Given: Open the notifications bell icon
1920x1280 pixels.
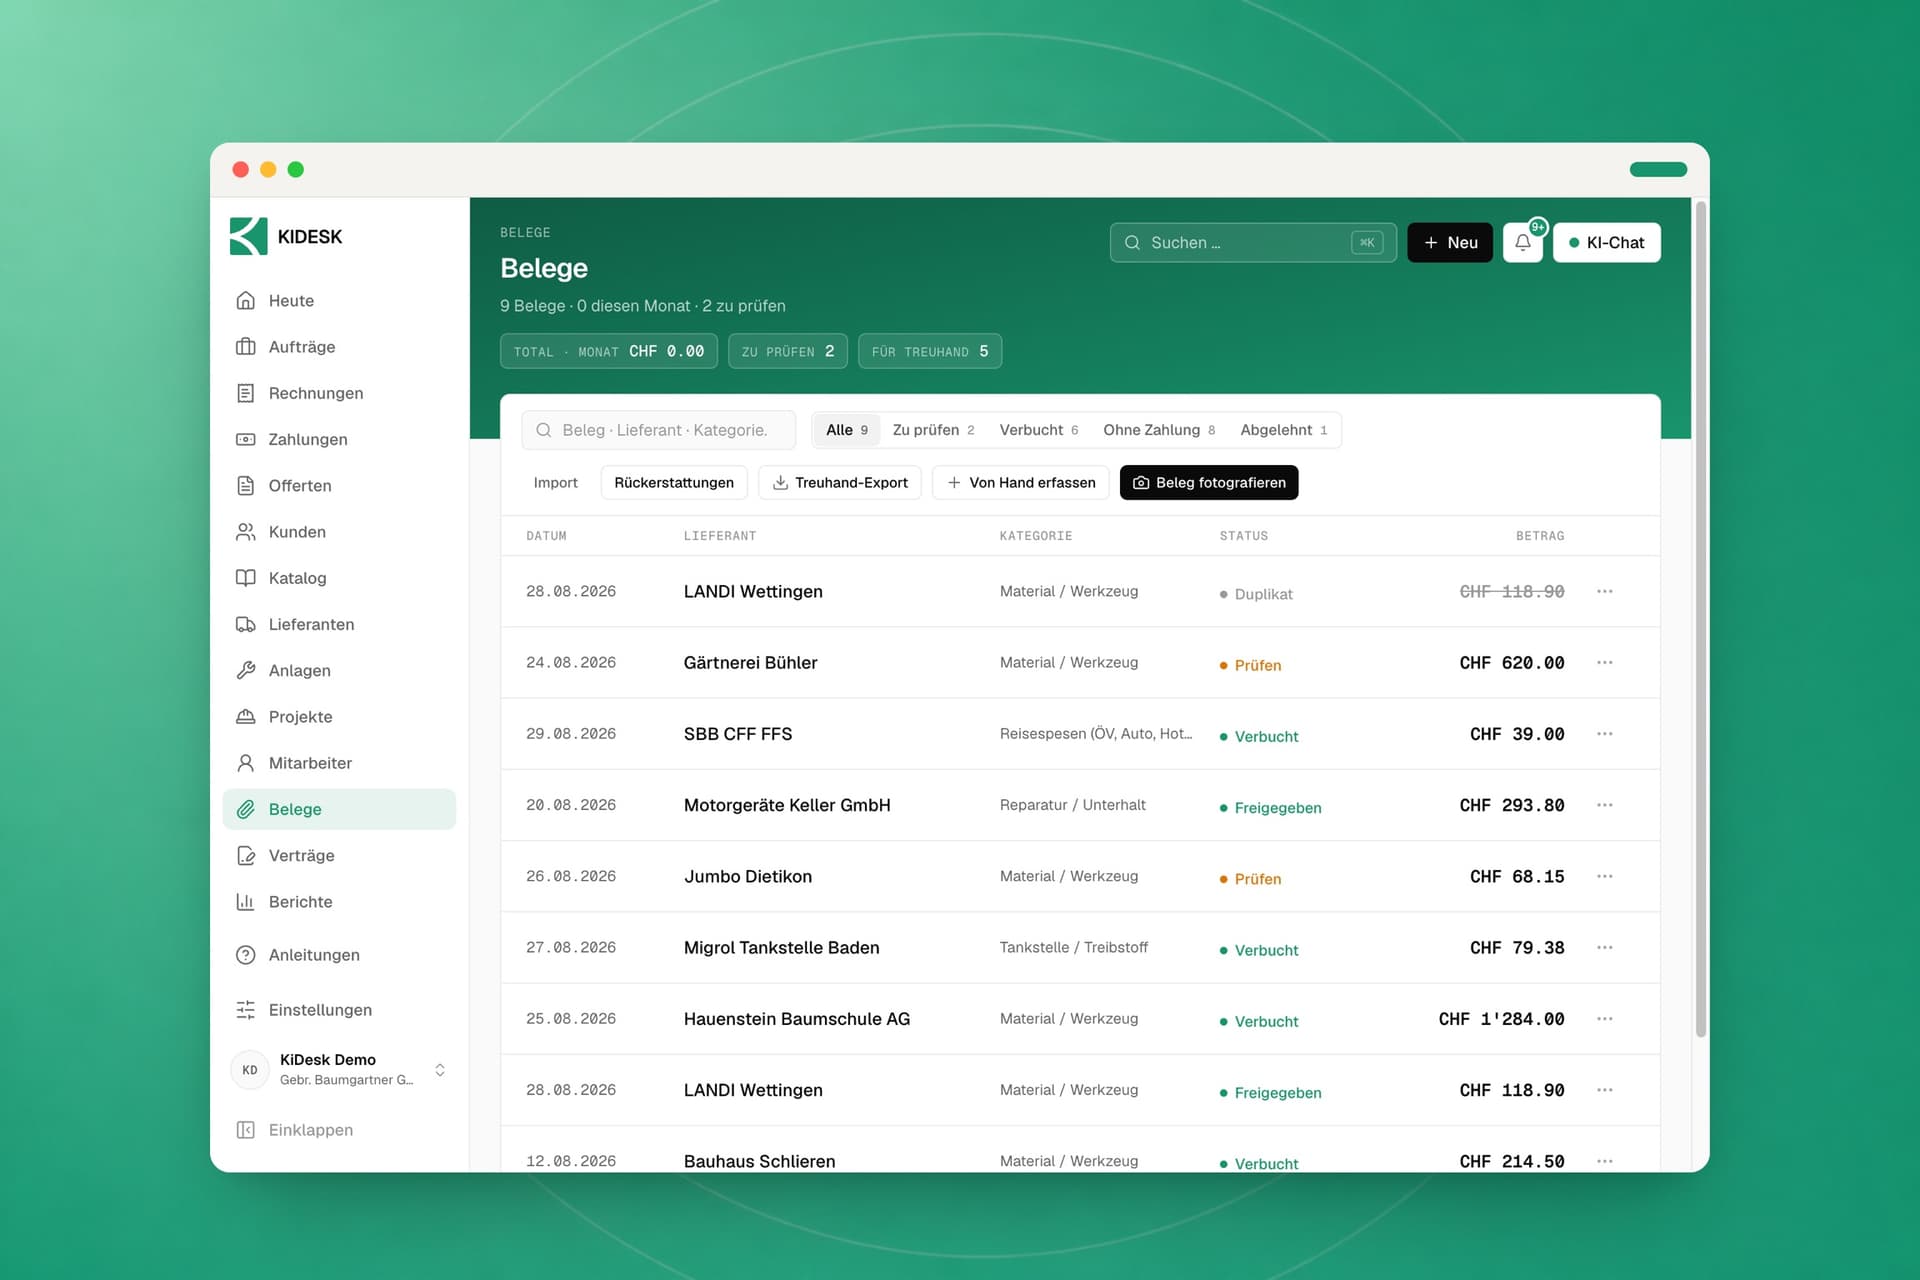Looking at the screenshot, I should pyautogui.click(x=1522, y=242).
